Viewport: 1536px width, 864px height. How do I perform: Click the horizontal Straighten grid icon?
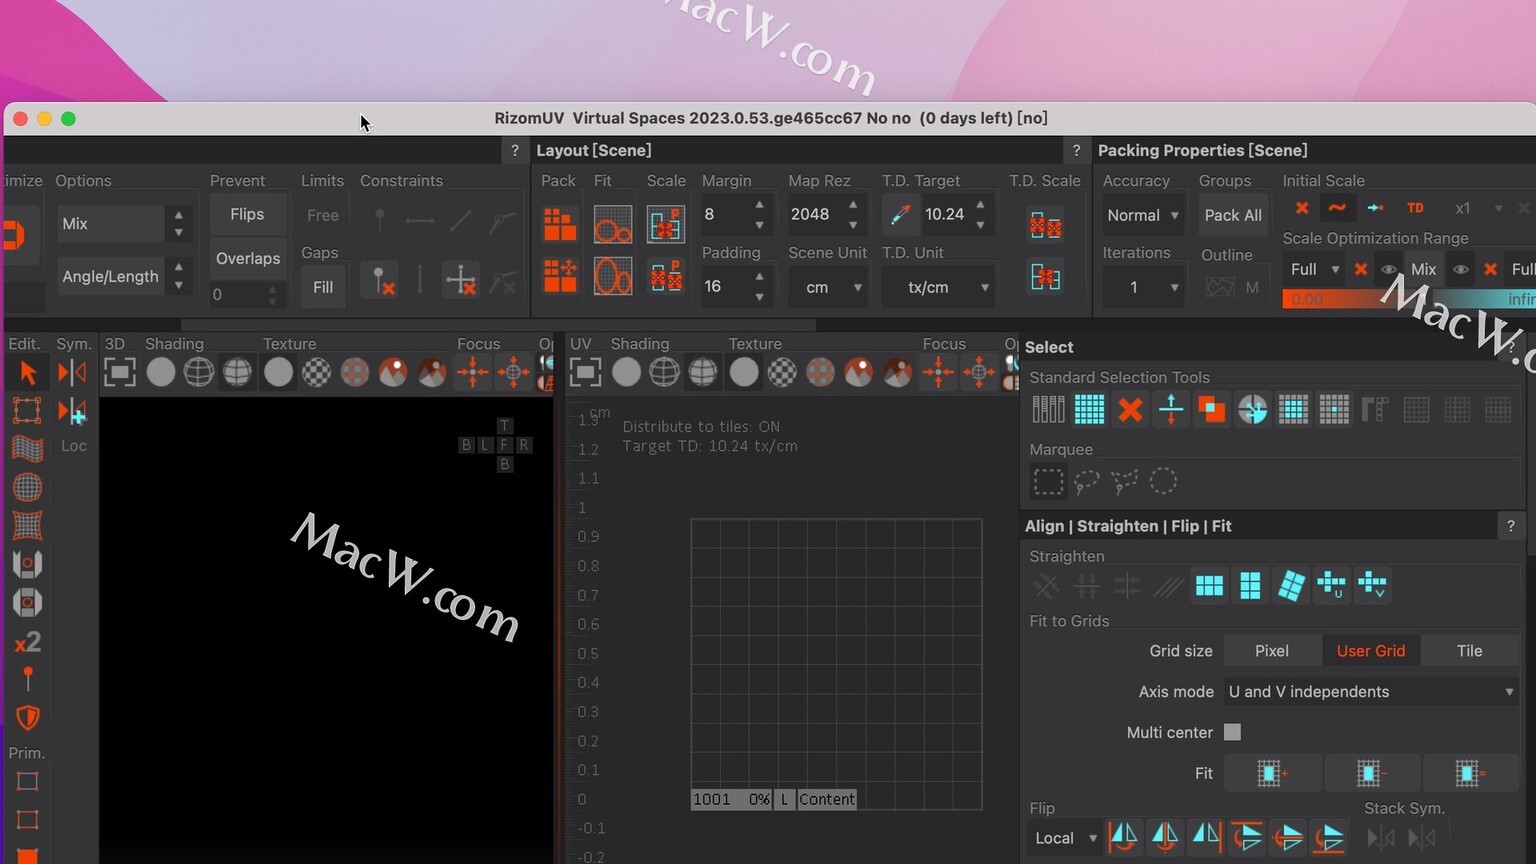pyautogui.click(x=1209, y=586)
